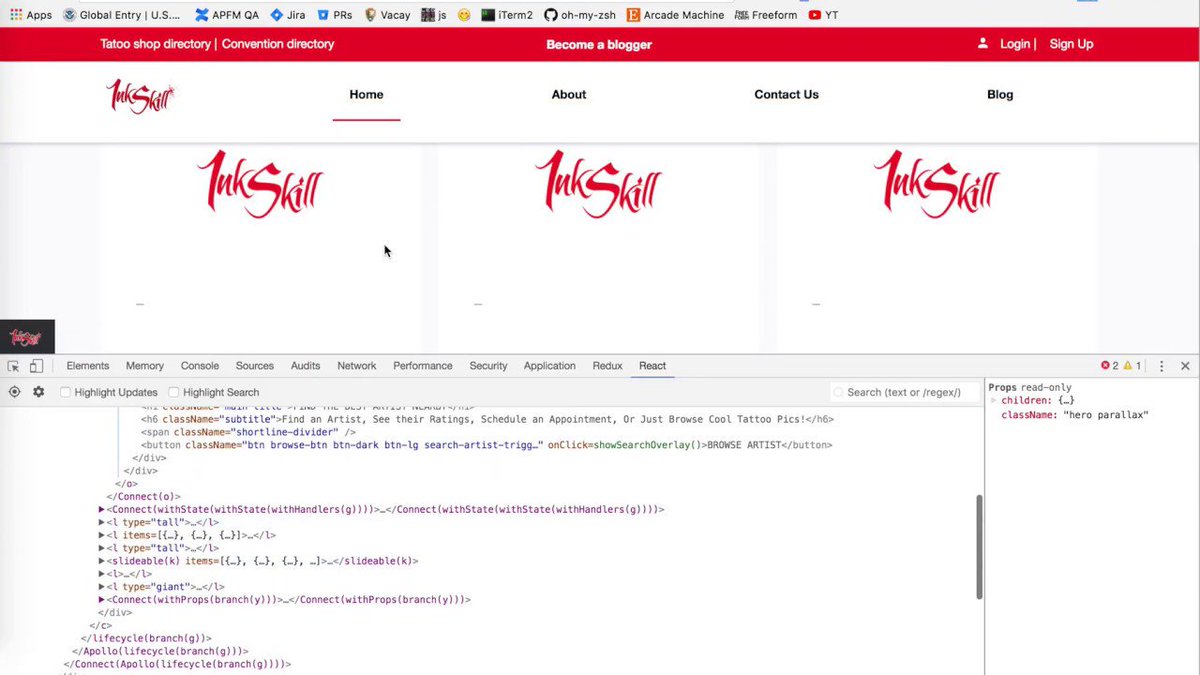This screenshot has height=675, width=1200.
Task: Enable the Highlight Search checkbox
Action: point(174,392)
